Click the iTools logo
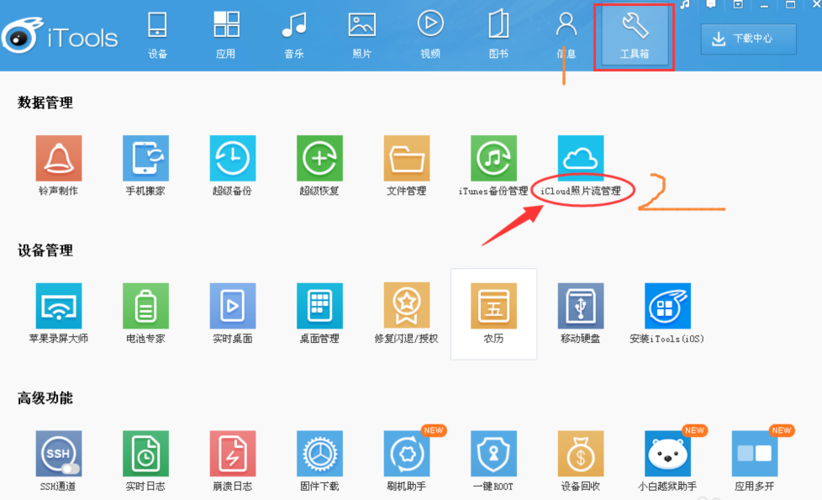This screenshot has height=500, width=822. pos(60,36)
